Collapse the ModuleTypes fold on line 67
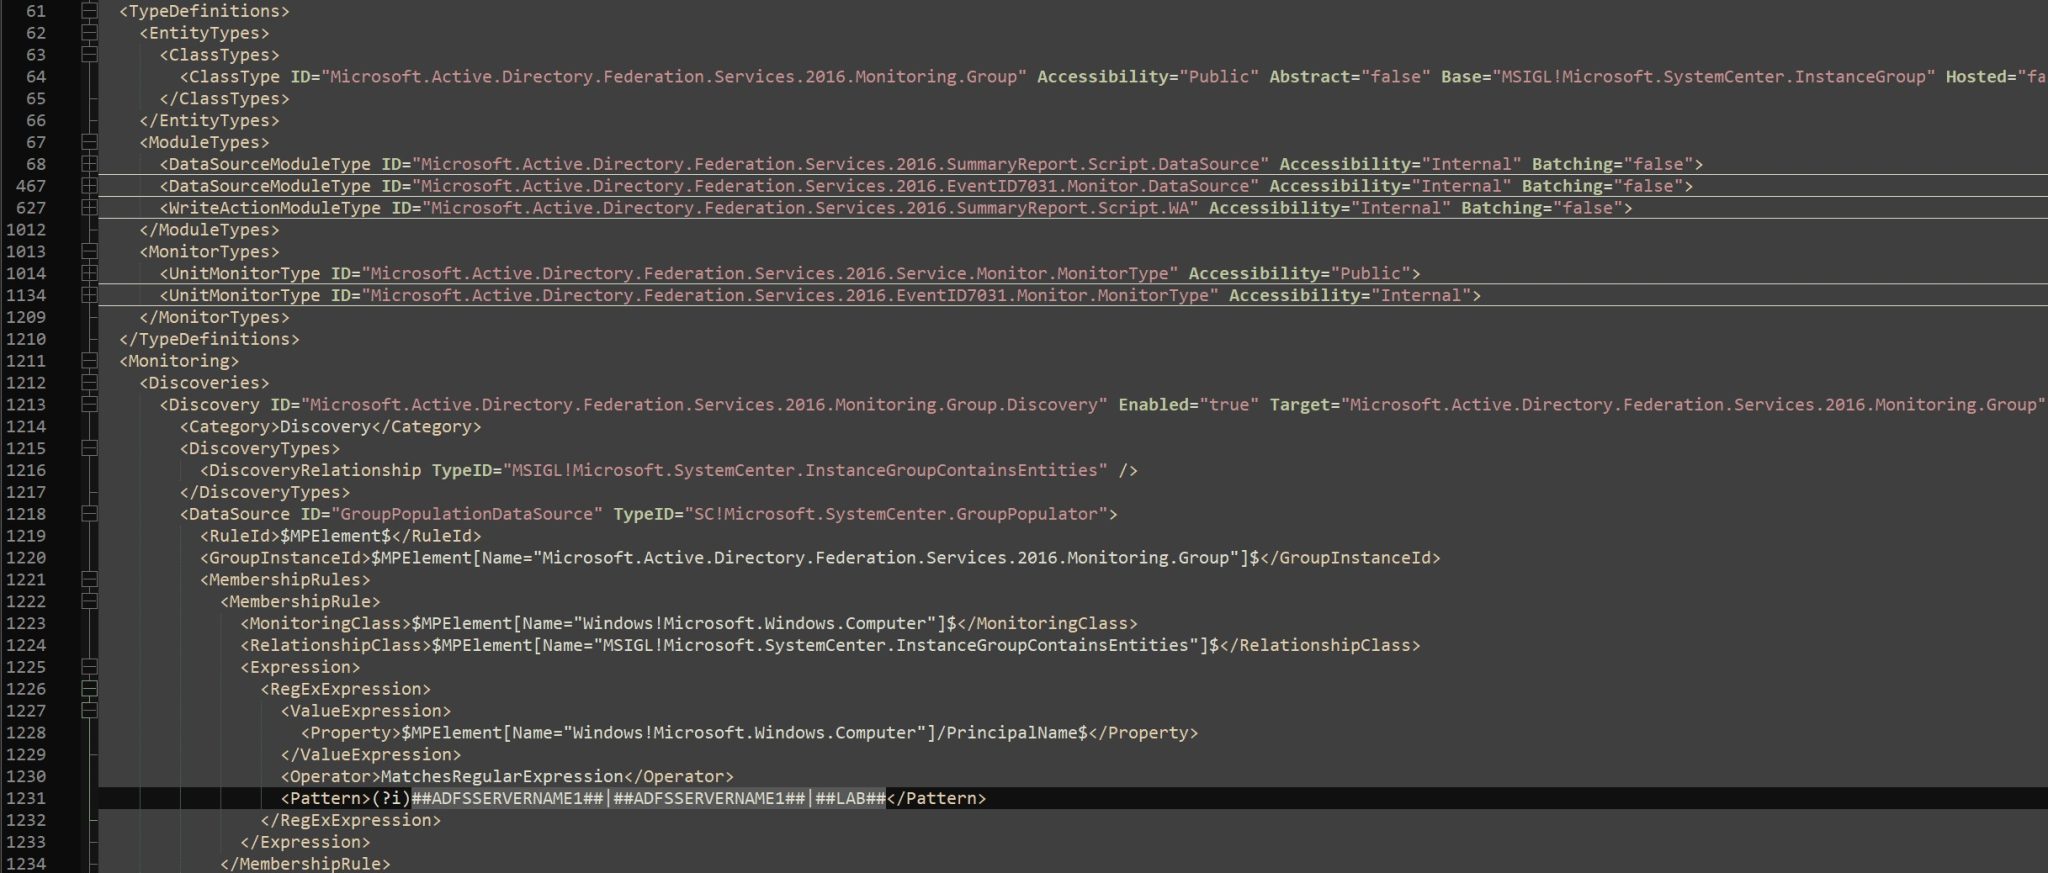Image resolution: width=2048 pixels, height=873 pixels. click(x=89, y=142)
